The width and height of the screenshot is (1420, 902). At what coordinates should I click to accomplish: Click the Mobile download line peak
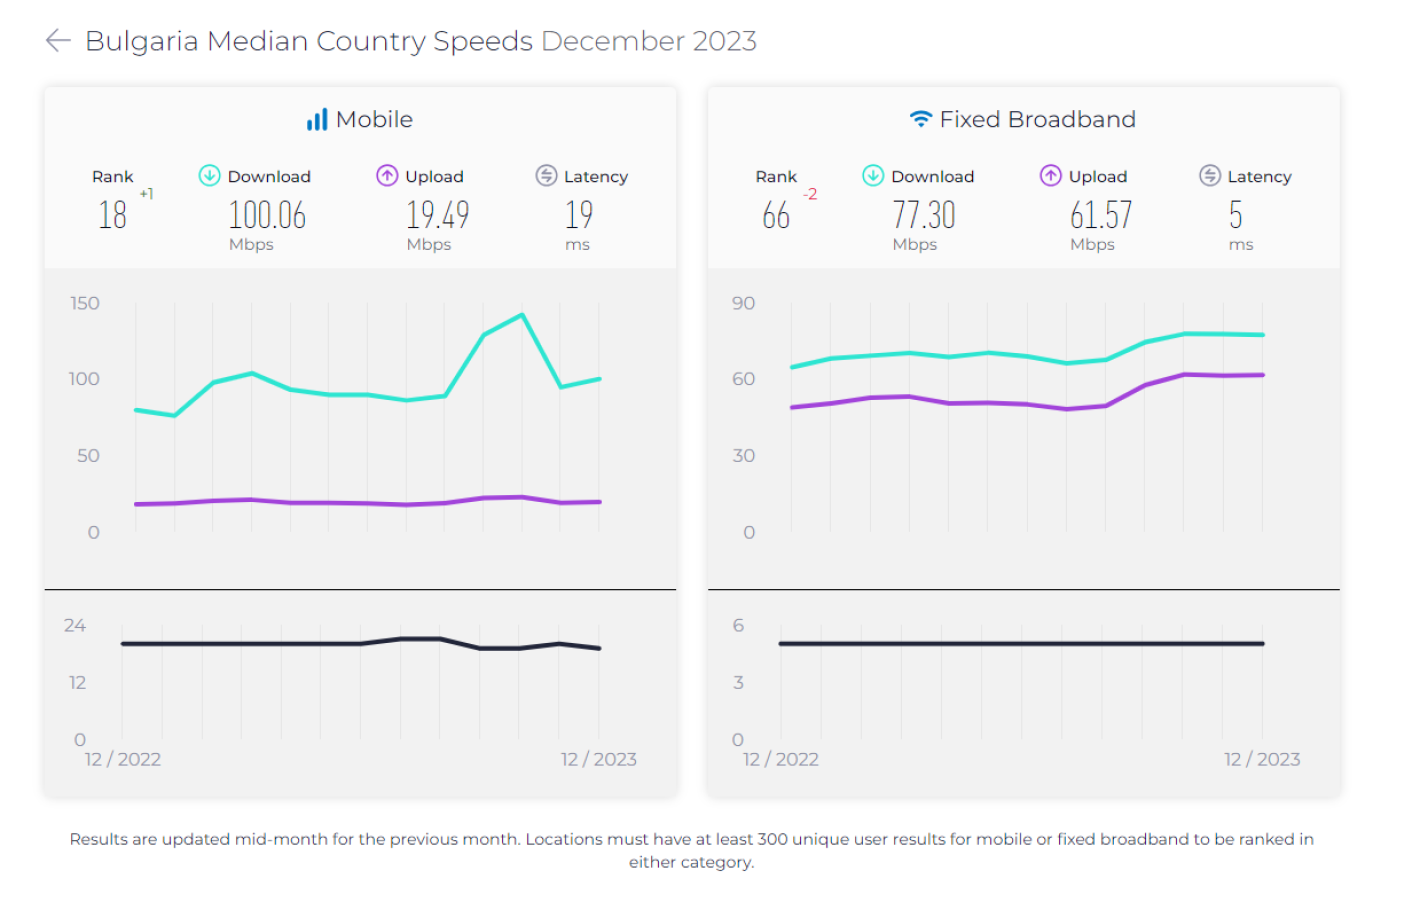click(522, 316)
